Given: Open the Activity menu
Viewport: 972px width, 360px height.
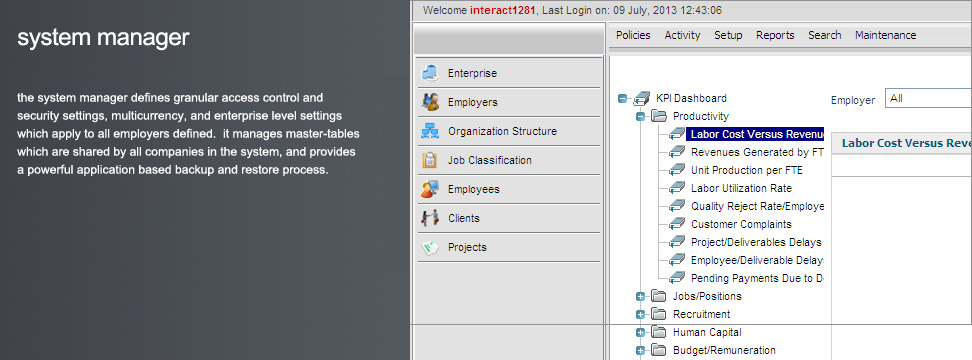Looking at the screenshot, I should pyautogui.click(x=683, y=35).
